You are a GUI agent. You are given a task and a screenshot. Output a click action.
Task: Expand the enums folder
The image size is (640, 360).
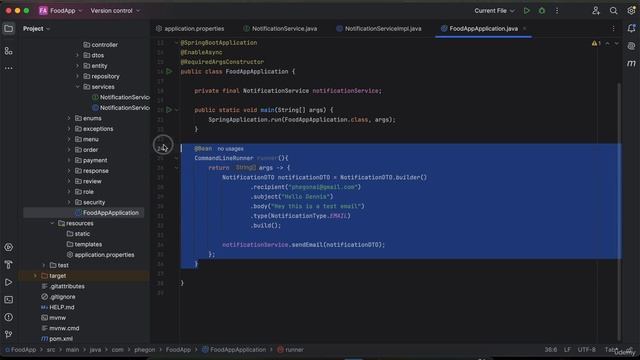coord(69,118)
